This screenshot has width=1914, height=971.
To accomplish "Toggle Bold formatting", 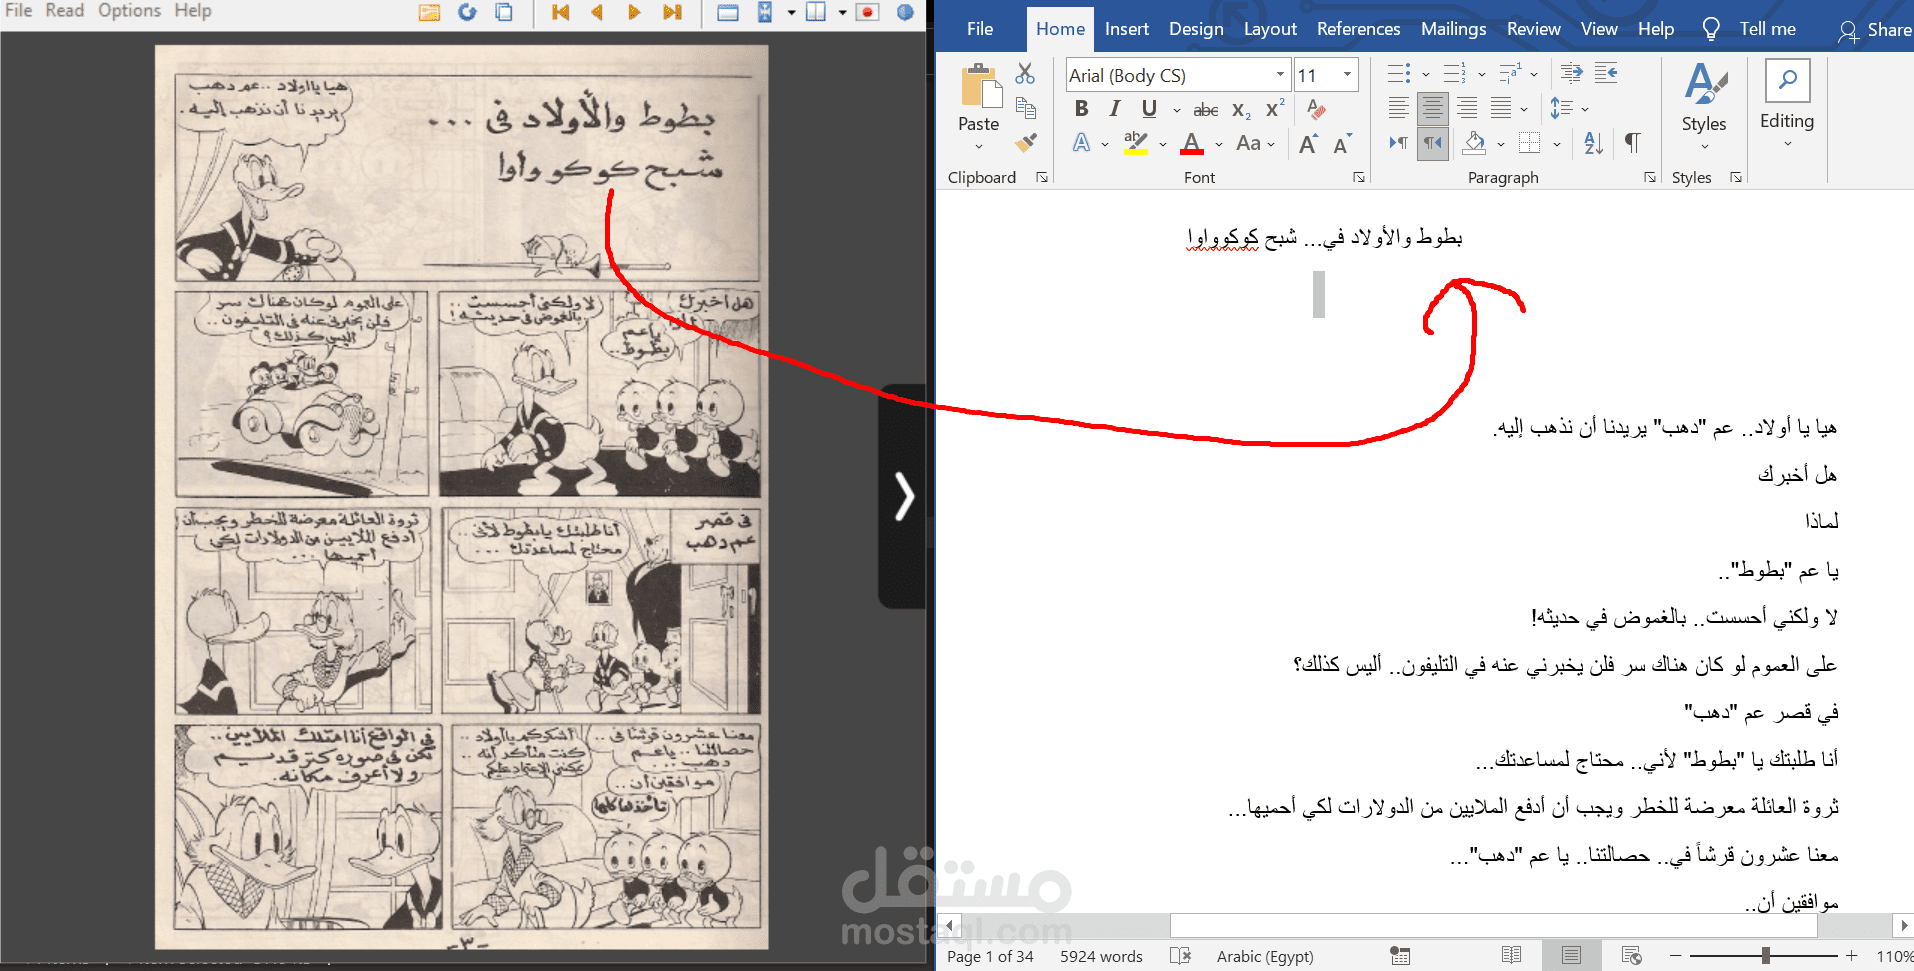I will tap(1081, 108).
